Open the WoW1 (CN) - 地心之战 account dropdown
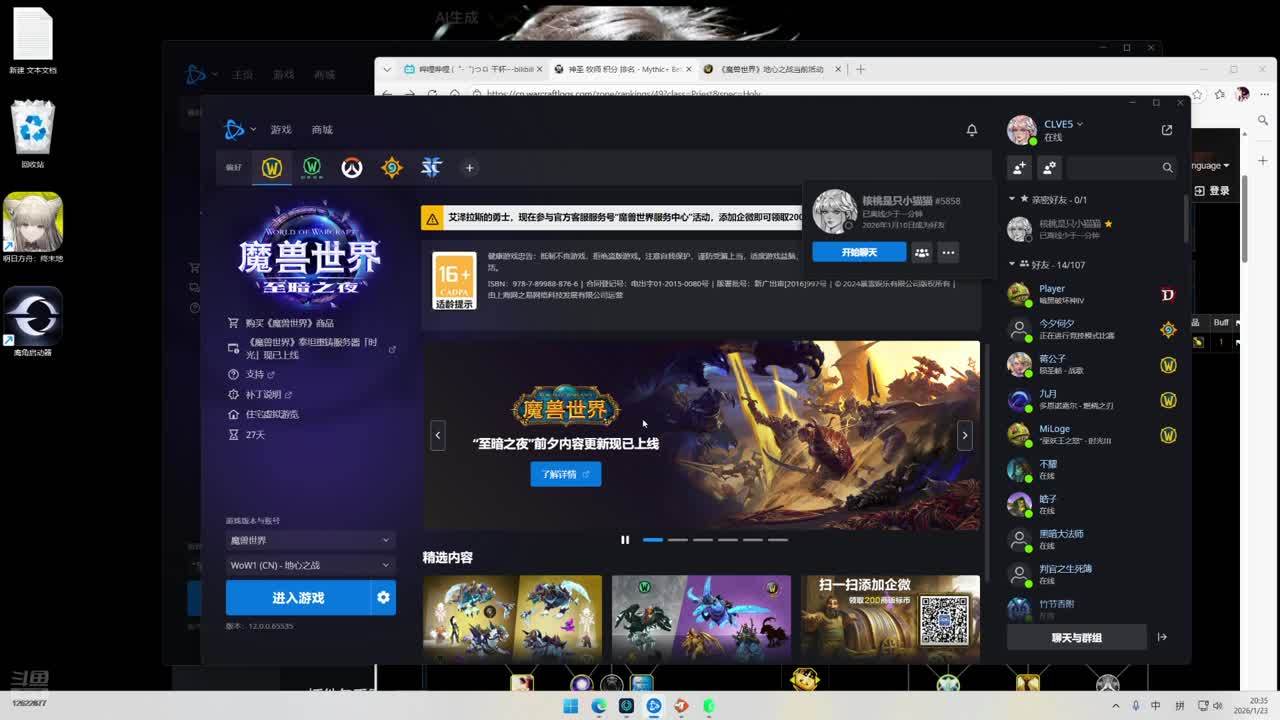Viewport: 1280px width, 720px height. click(310, 565)
